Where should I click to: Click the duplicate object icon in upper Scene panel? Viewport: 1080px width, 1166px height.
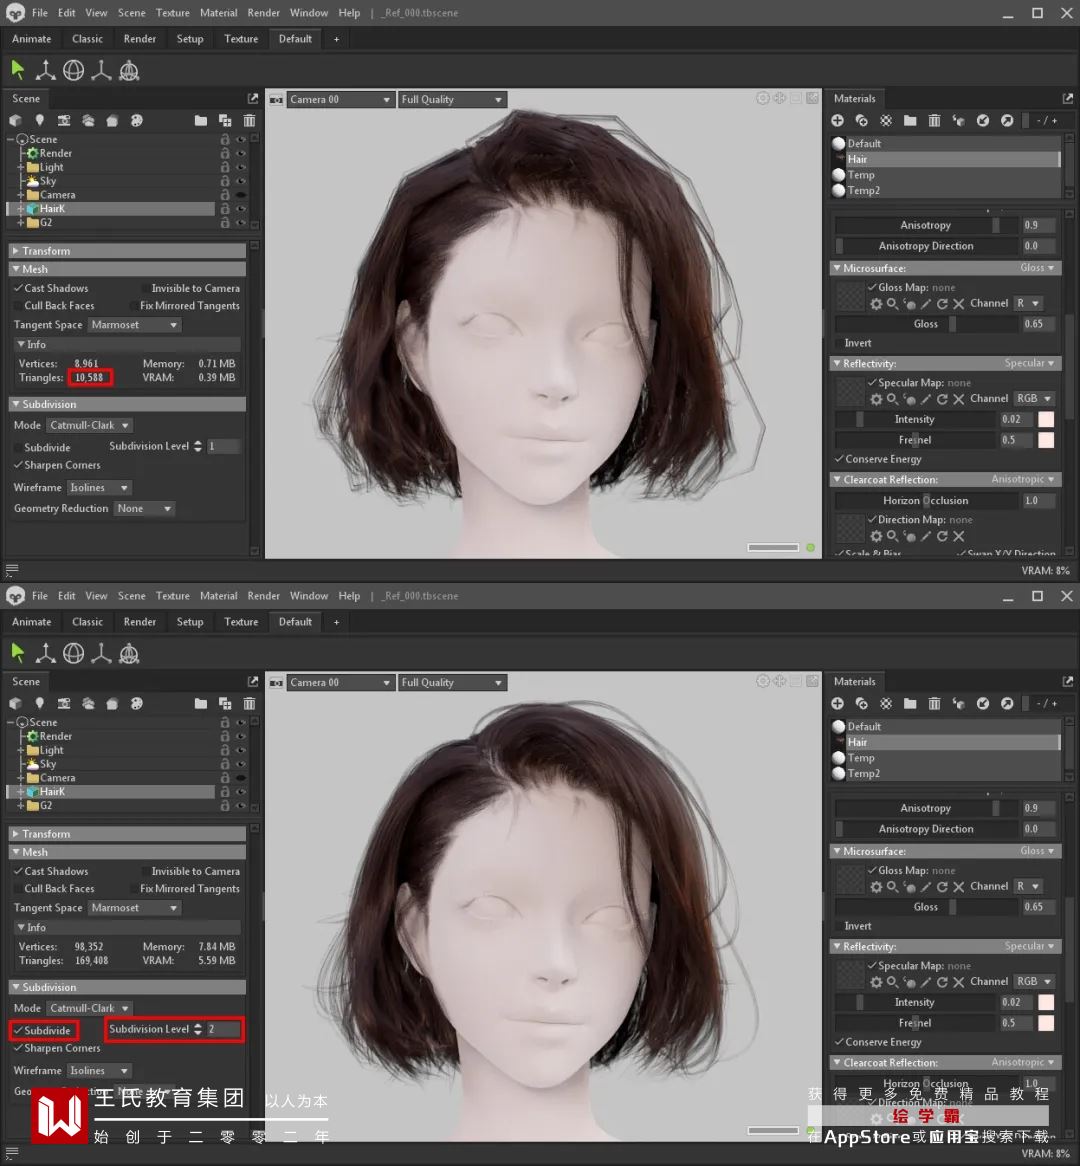coord(225,120)
